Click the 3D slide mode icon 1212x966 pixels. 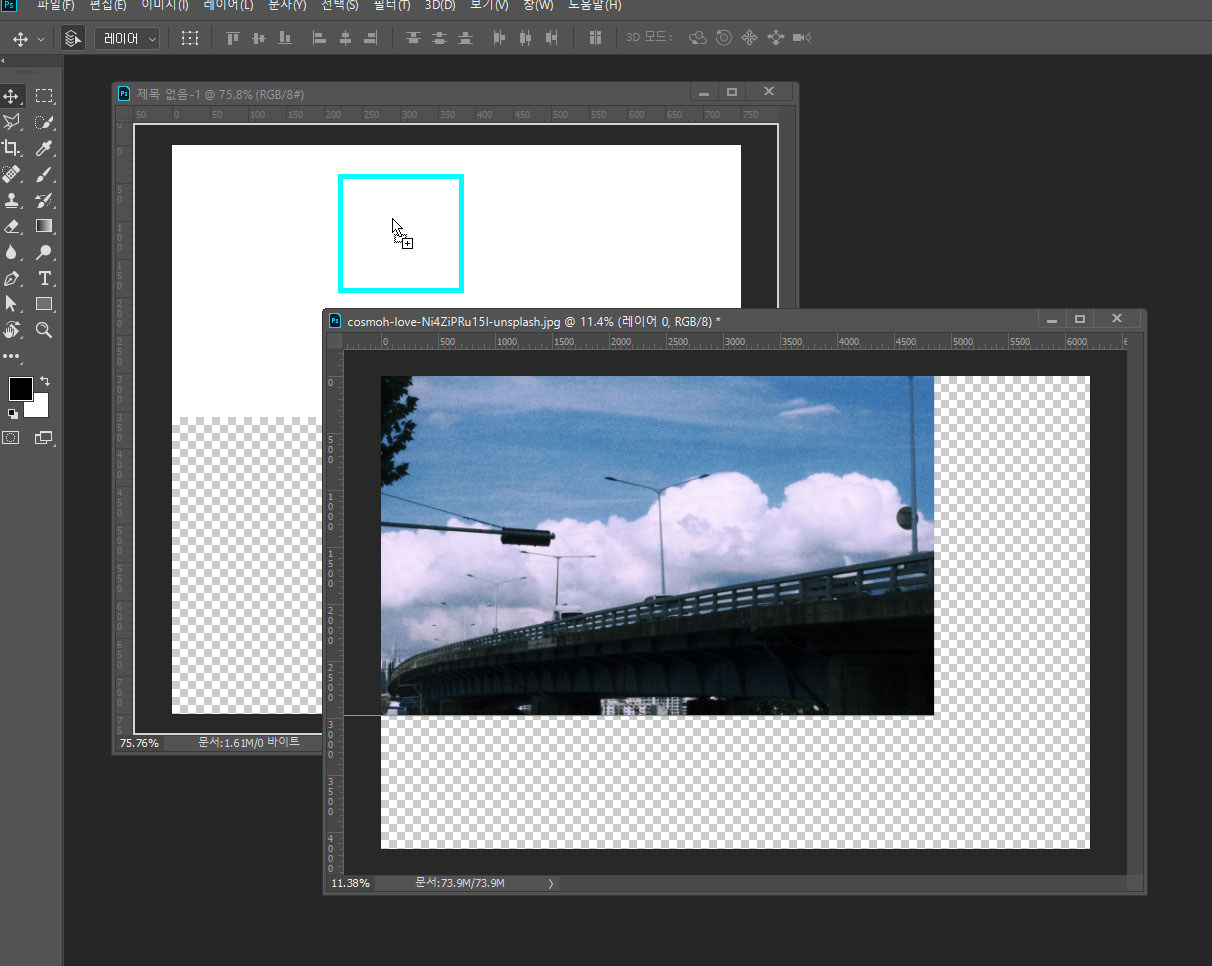point(775,38)
